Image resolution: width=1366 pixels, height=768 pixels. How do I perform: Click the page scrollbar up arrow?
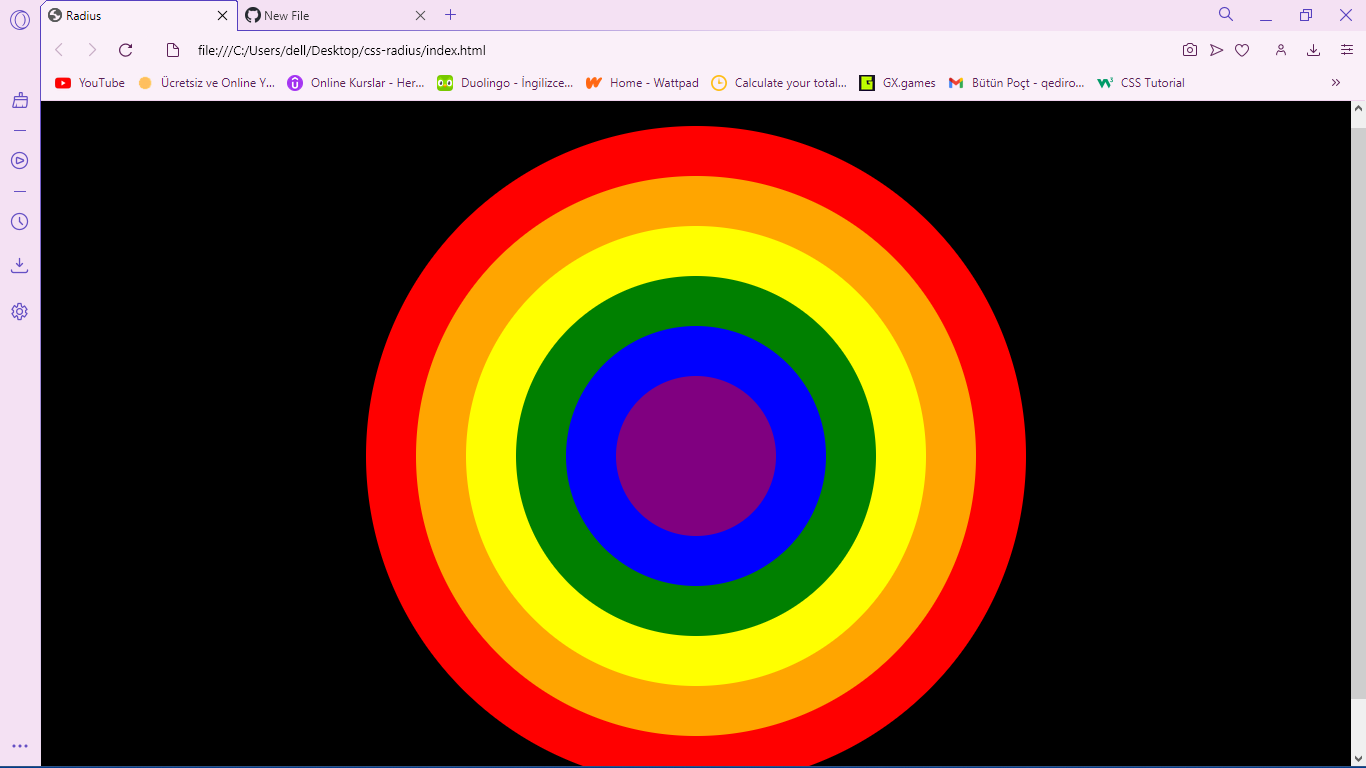[x=1358, y=108]
